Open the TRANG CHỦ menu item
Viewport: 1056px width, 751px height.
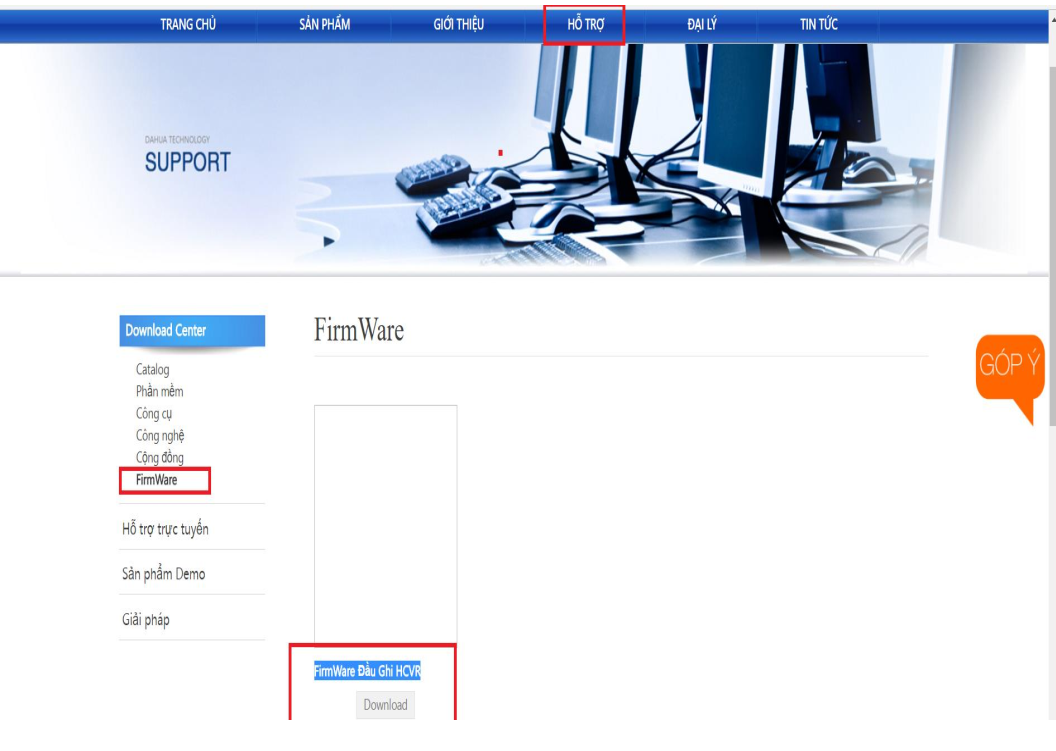[188, 25]
